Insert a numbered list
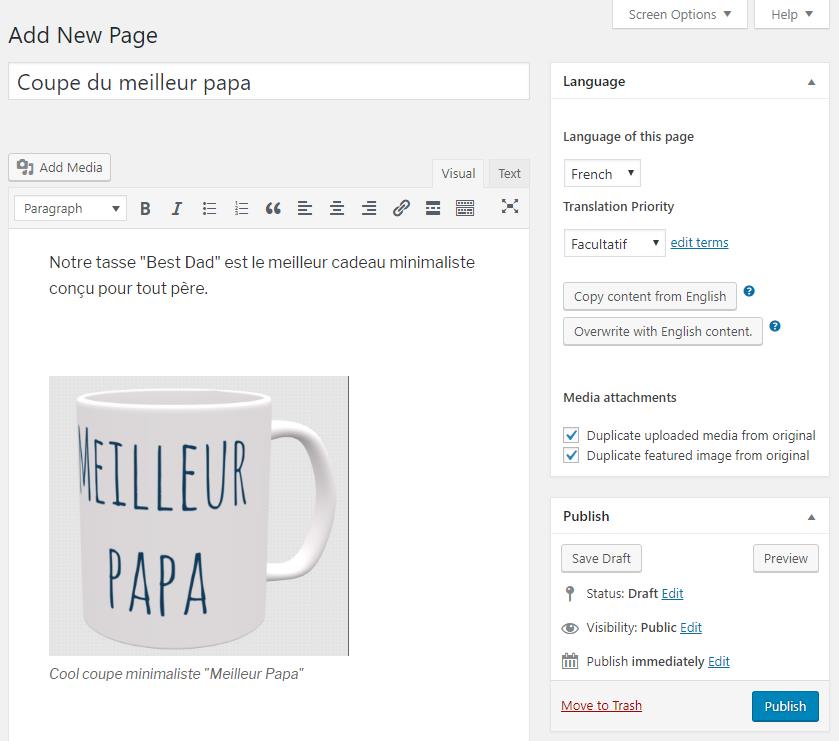 [x=241, y=208]
